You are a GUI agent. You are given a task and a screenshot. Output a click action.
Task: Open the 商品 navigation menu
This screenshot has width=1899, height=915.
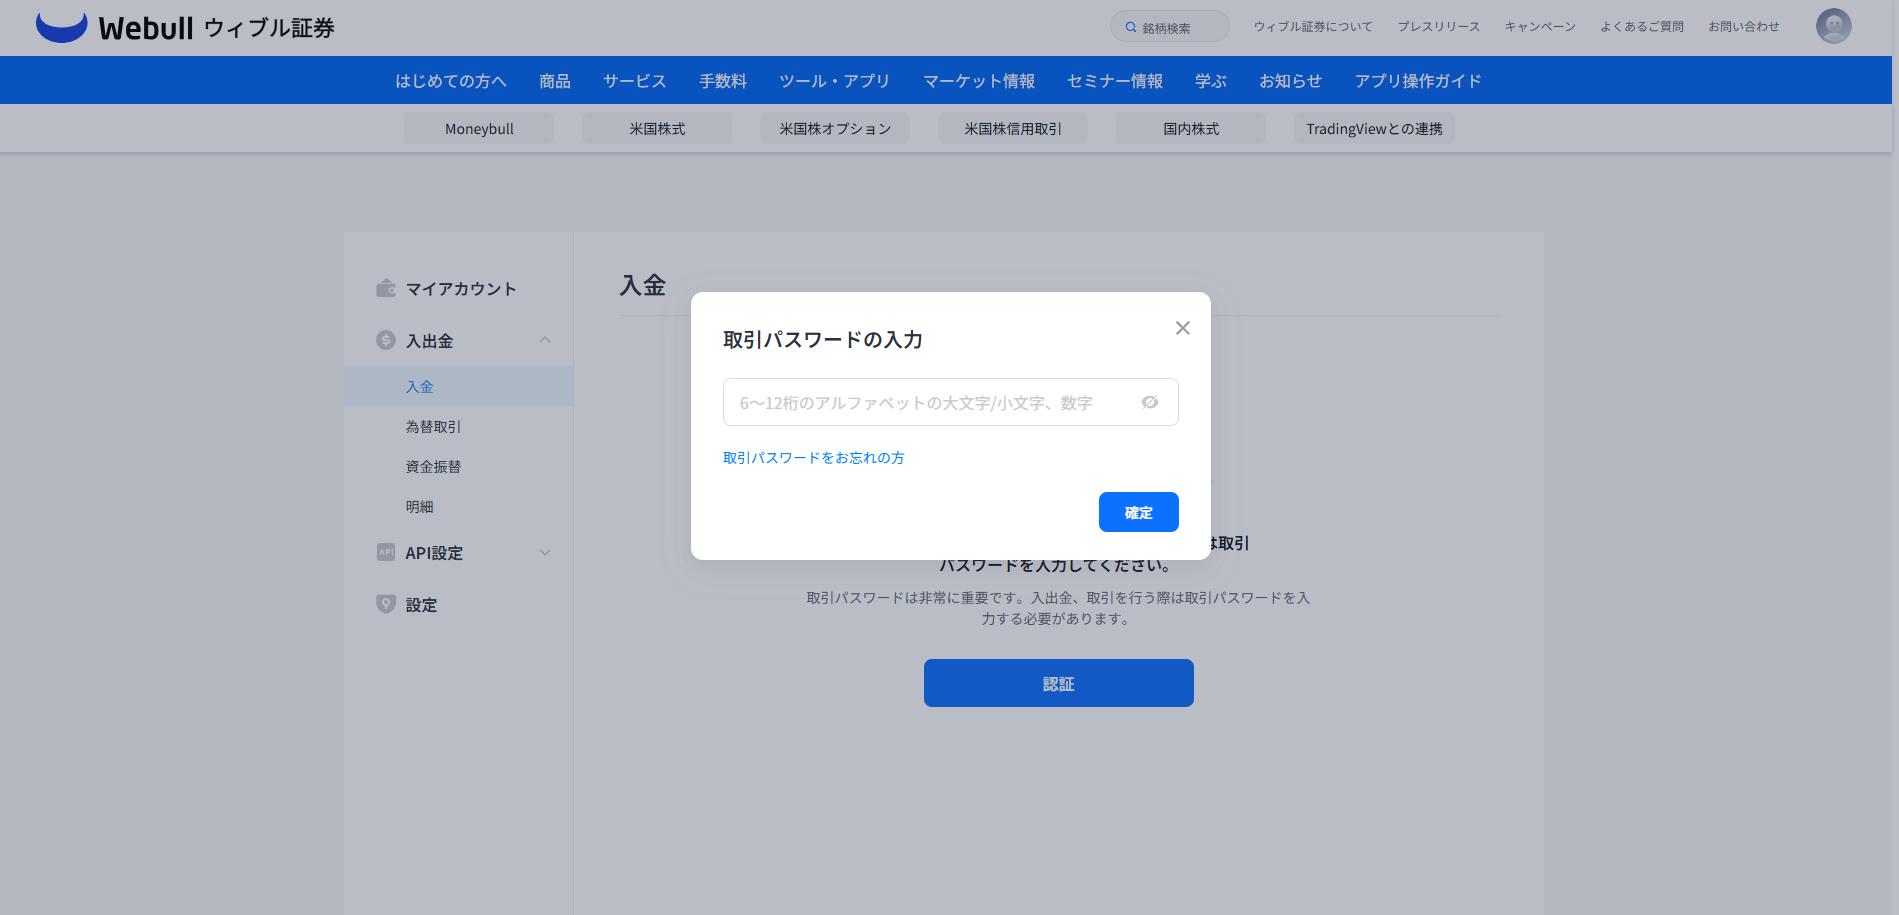tap(554, 81)
